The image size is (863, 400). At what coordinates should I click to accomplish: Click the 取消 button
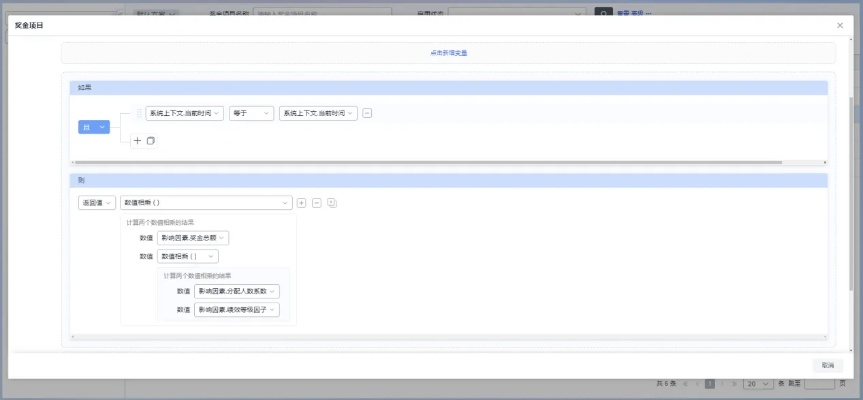tap(827, 365)
